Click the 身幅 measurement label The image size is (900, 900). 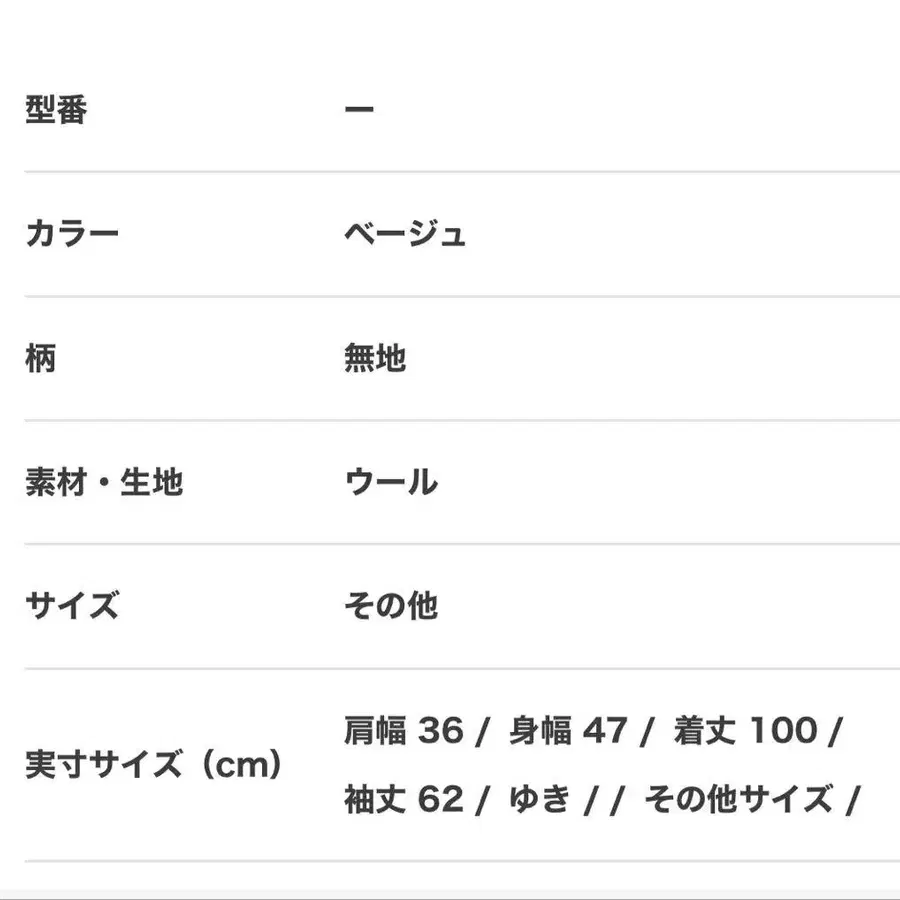tap(539, 732)
